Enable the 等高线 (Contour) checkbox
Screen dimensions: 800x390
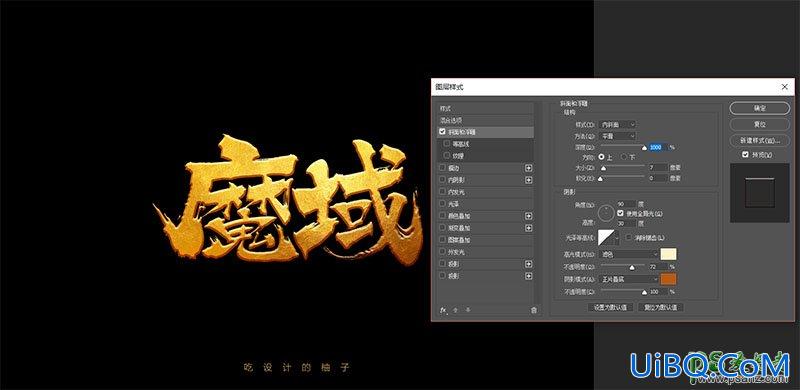(x=447, y=144)
